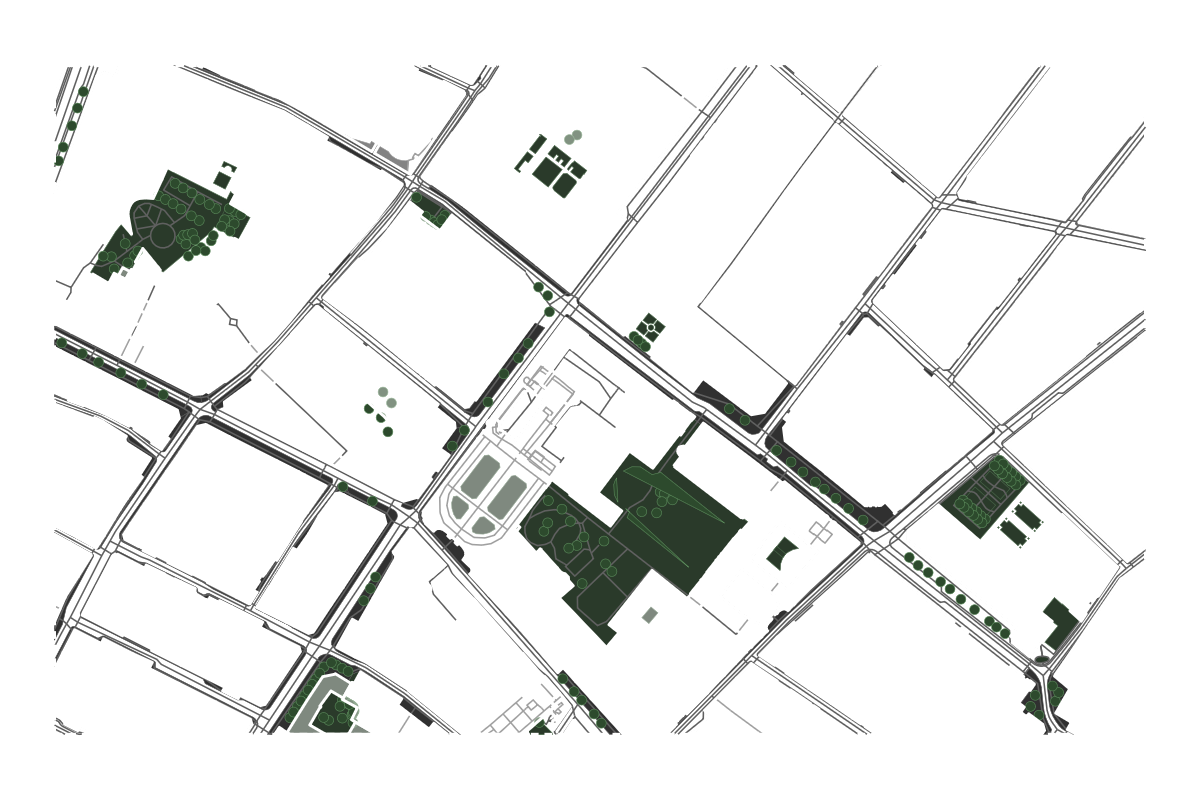The height and width of the screenshot is (800, 1200).
Task: Select the small diamond marker on the thin path
Action: click(x=233, y=322)
